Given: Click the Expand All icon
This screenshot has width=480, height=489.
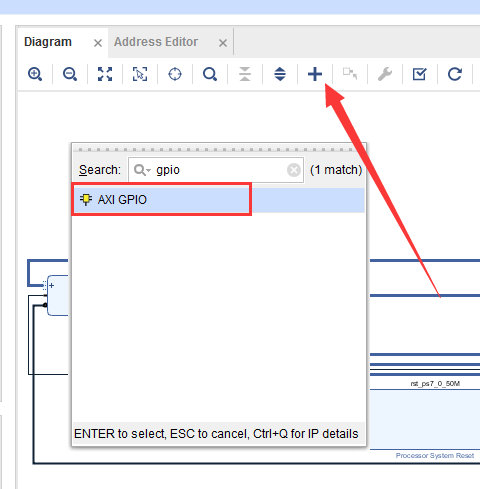Looking at the screenshot, I should [x=280, y=74].
